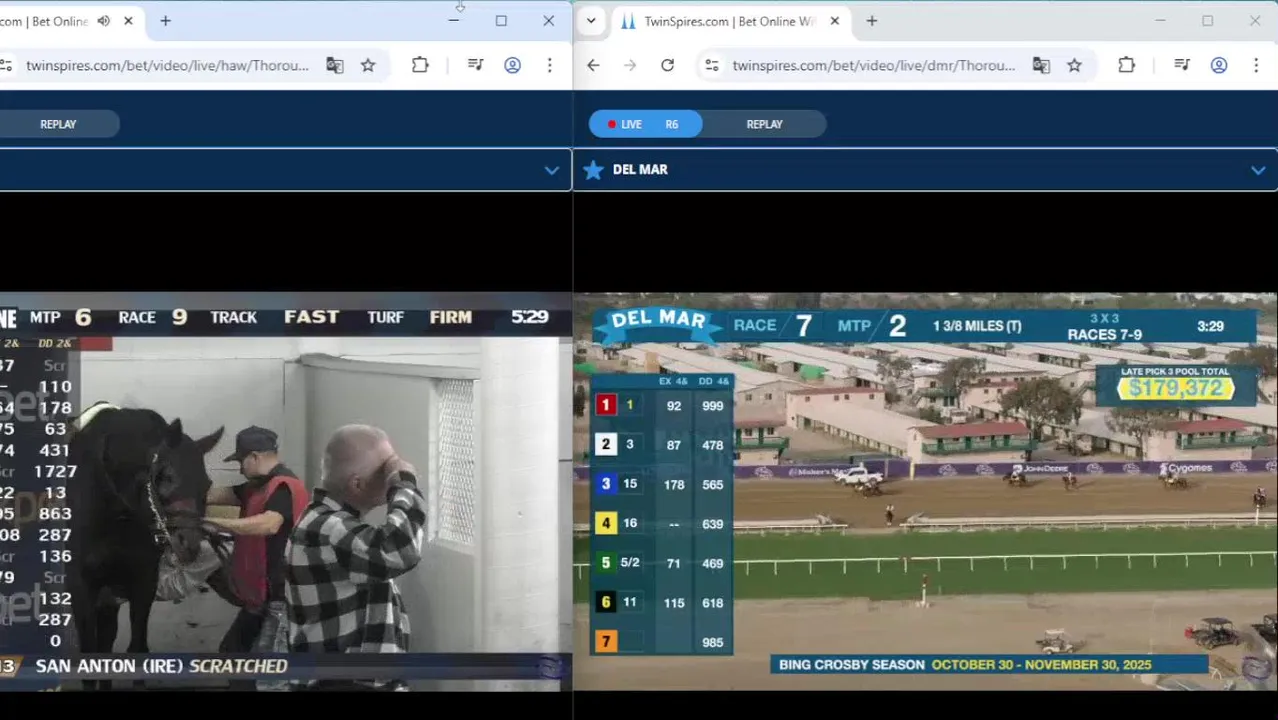The width and height of the screenshot is (1278, 720).
Task: Select REPLAY in right window
Action: tap(764, 124)
